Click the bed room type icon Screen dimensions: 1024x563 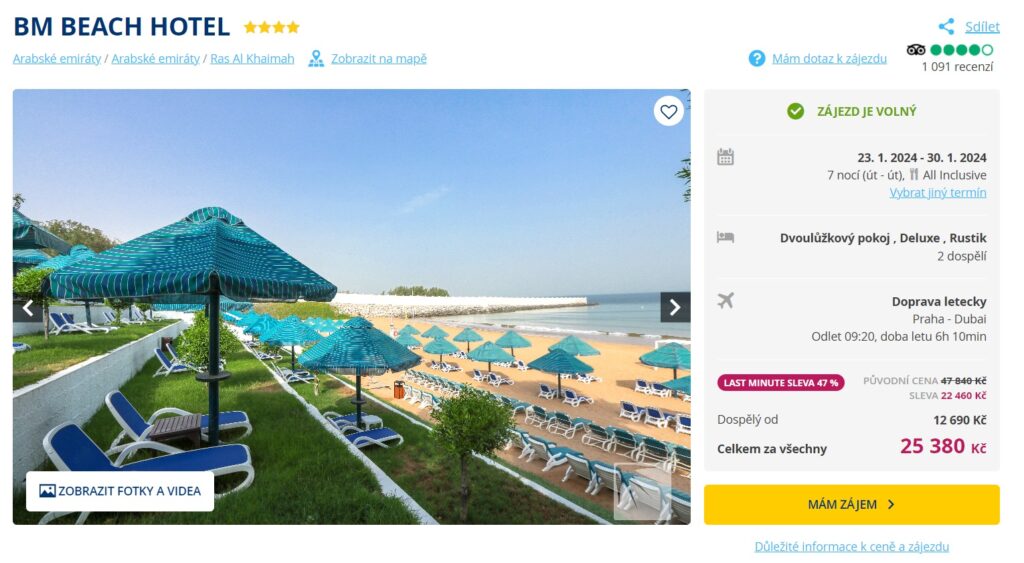coord(726,237)
